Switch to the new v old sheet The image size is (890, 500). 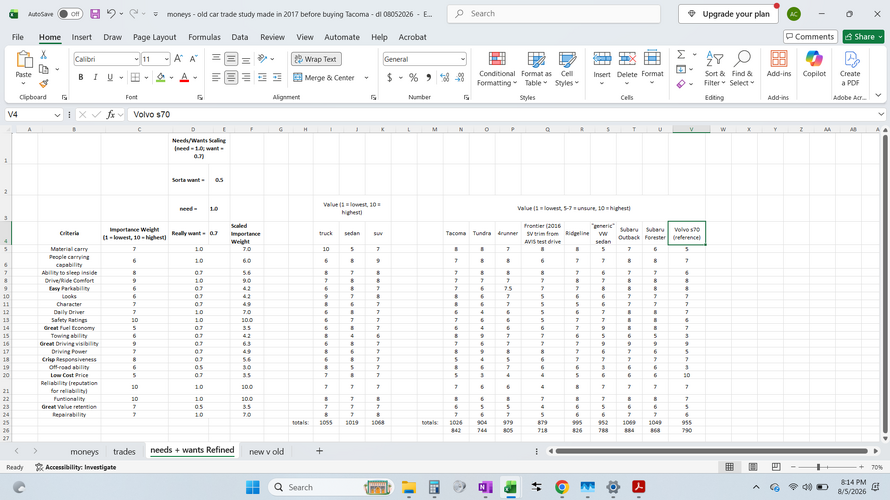tap(266, 451)
